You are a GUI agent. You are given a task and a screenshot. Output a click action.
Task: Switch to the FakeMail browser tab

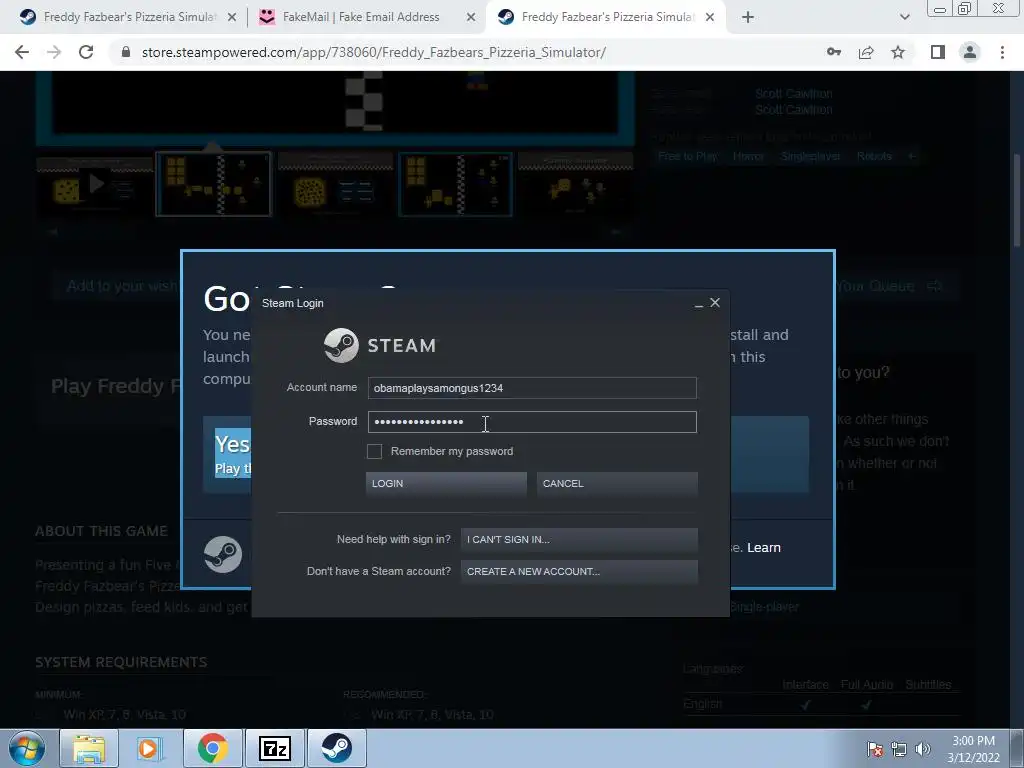pos(361,17)
